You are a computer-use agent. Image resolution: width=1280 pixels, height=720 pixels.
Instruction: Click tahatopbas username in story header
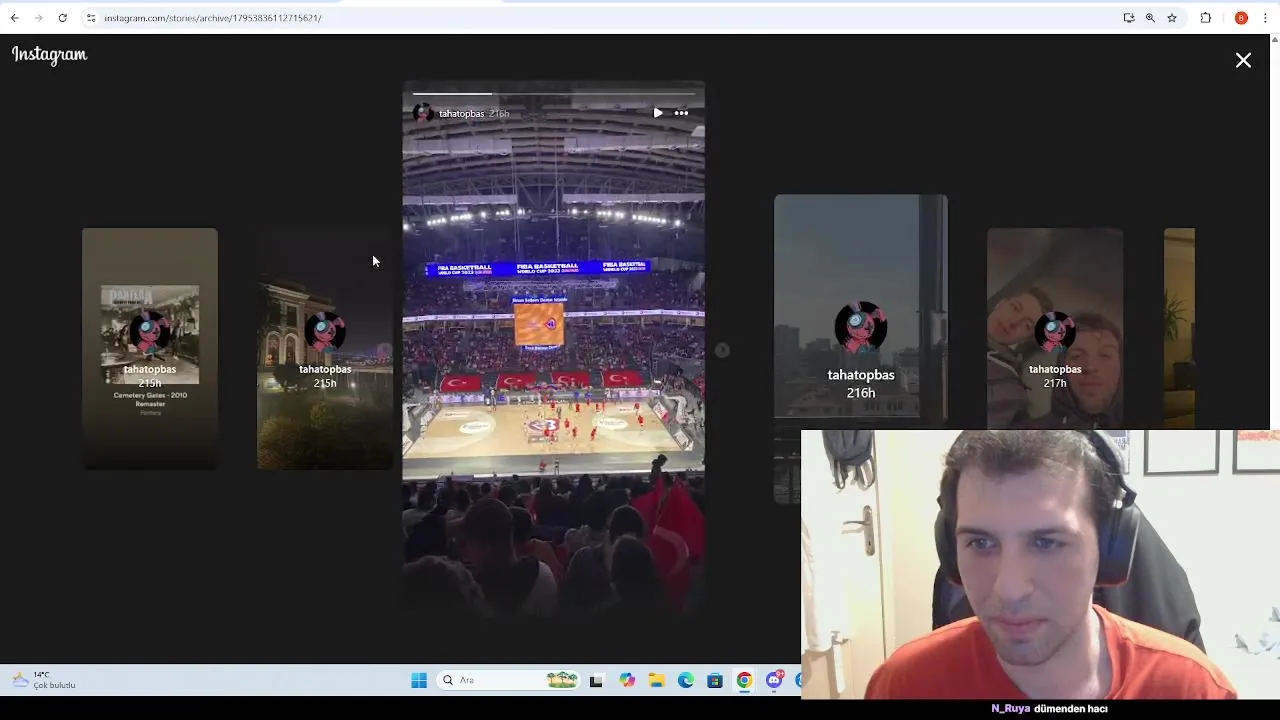point(461,114)
